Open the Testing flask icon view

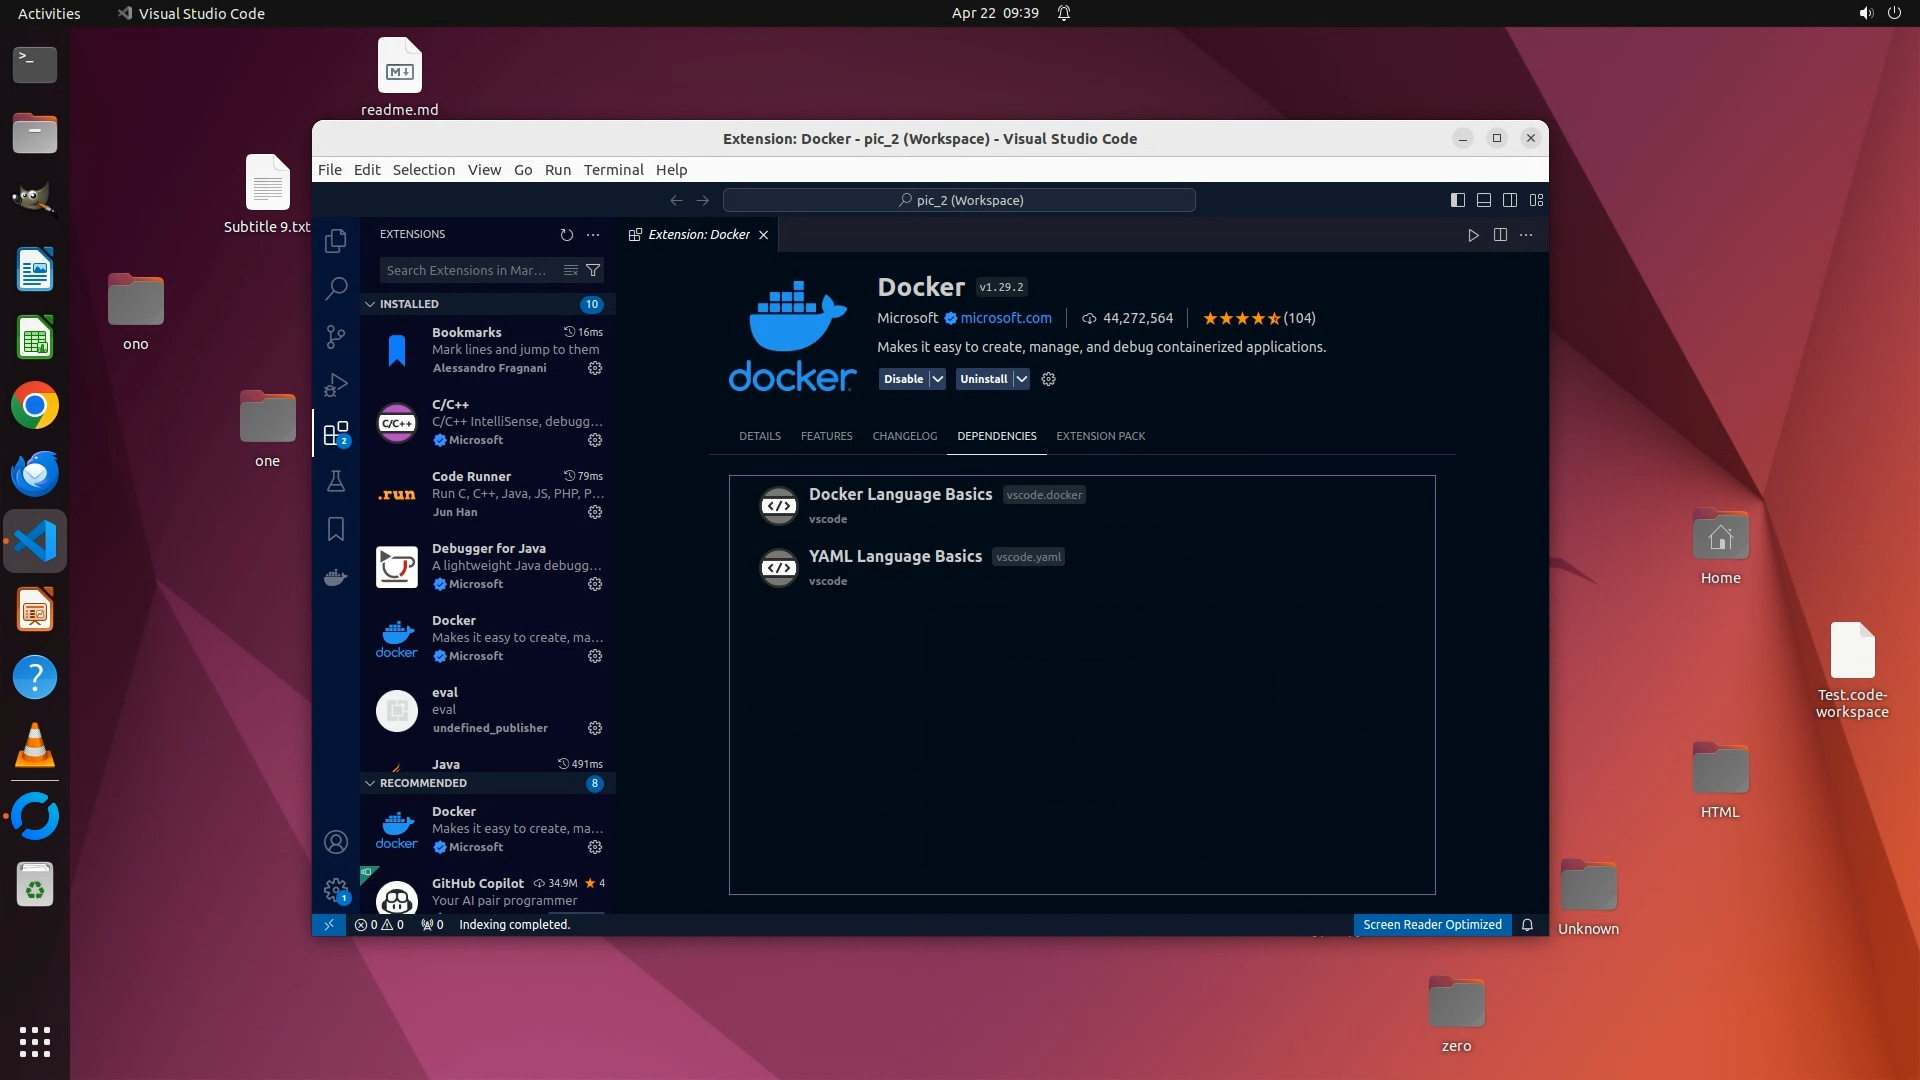pos(336,481)
